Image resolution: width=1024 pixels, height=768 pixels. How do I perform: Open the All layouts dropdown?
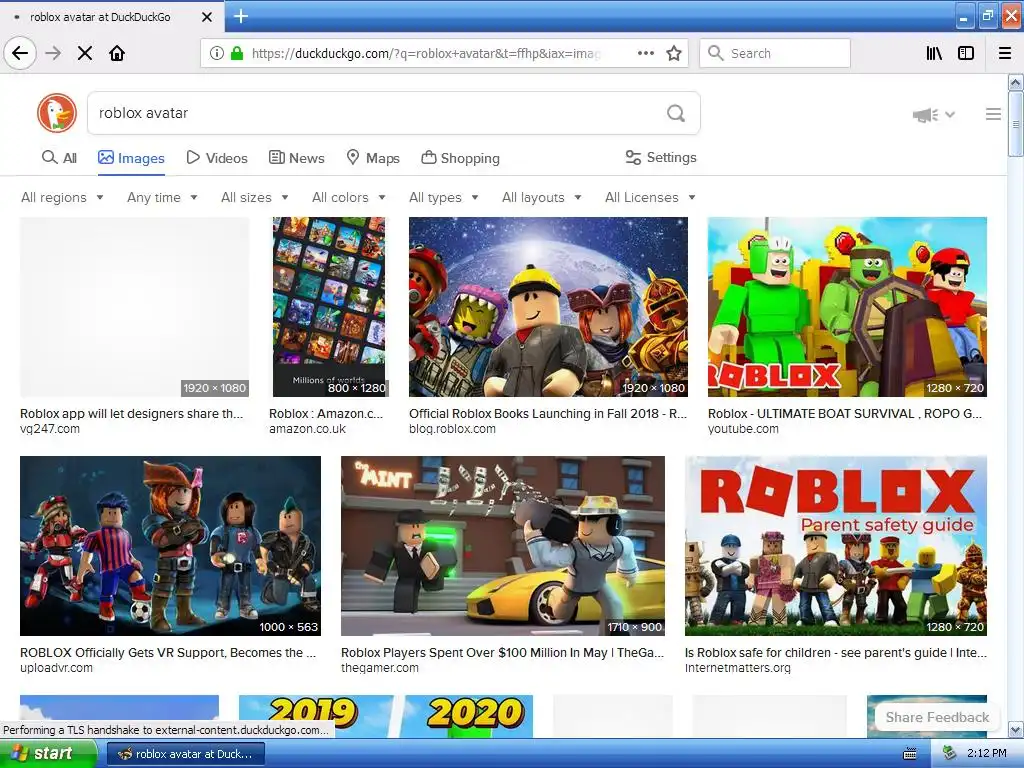tap(541, 197)
